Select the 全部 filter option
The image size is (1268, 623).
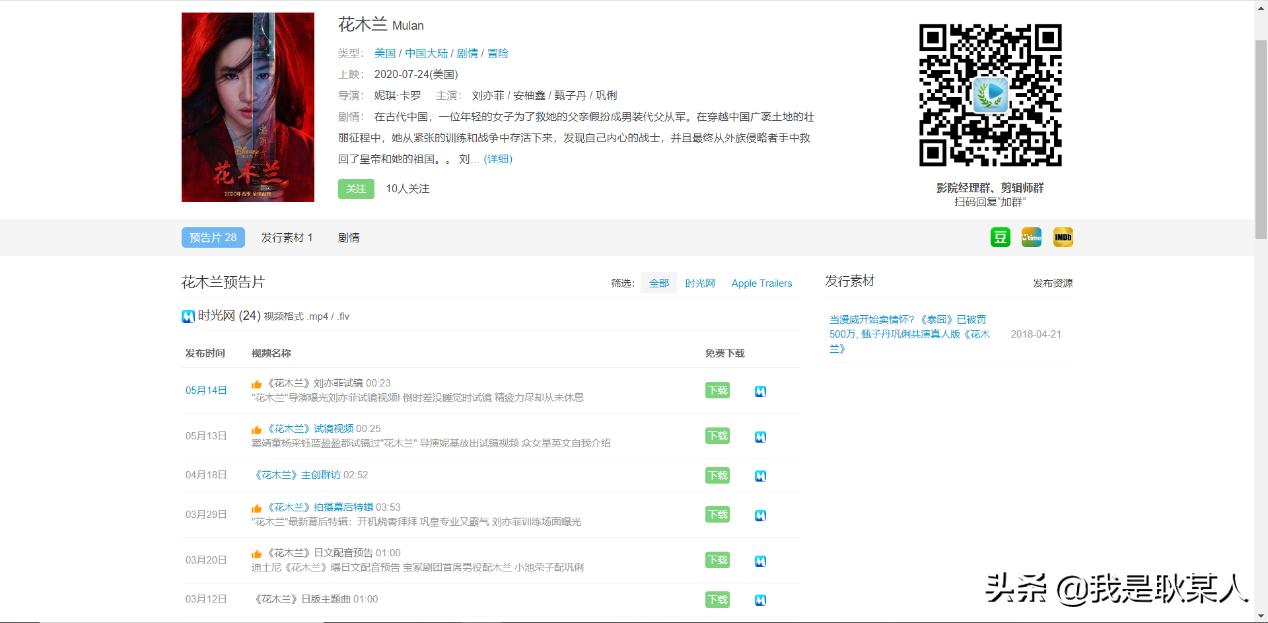[x=657, y=283]
